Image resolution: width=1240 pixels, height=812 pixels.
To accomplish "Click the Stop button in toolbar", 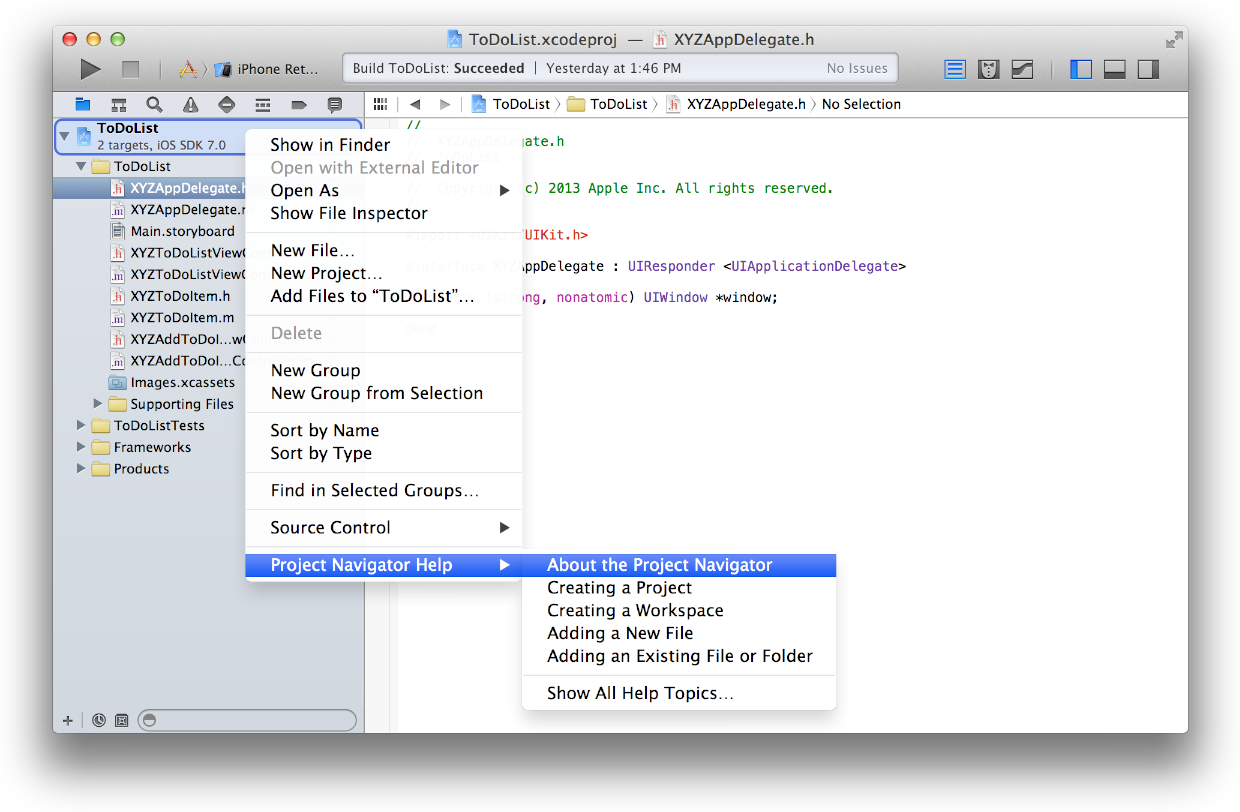I will 130,69.
